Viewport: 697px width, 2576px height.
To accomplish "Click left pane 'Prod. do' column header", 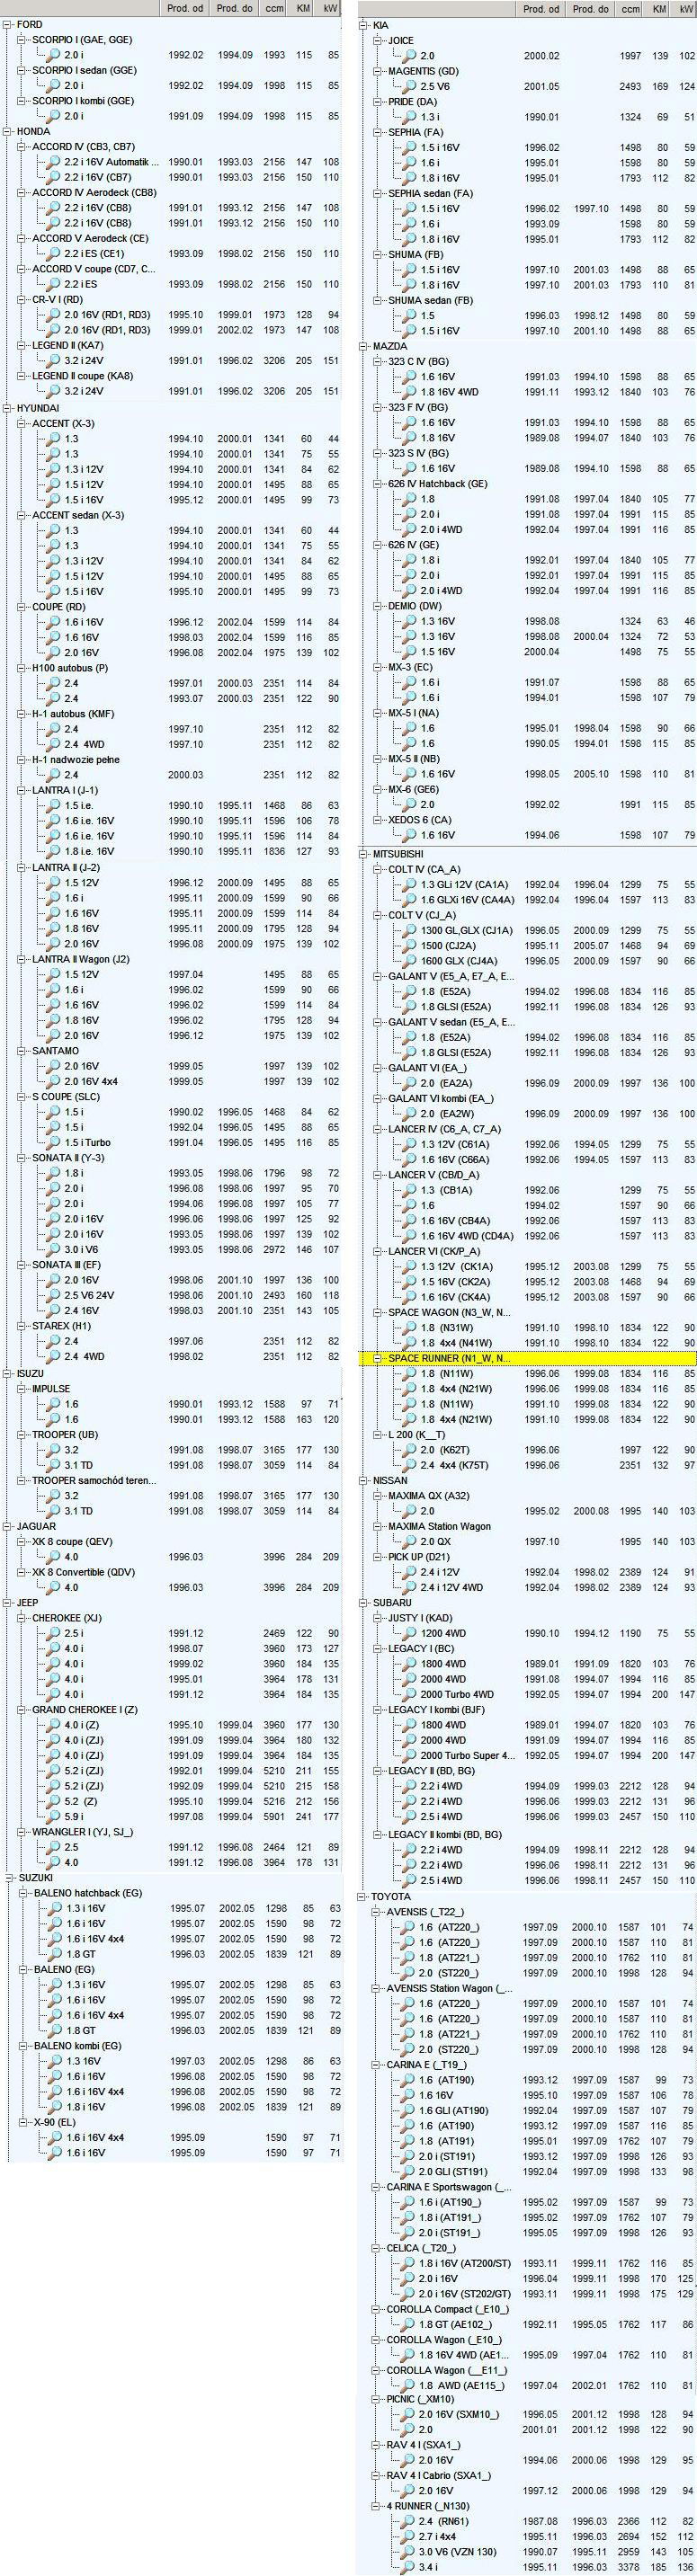I will [235, 8].
